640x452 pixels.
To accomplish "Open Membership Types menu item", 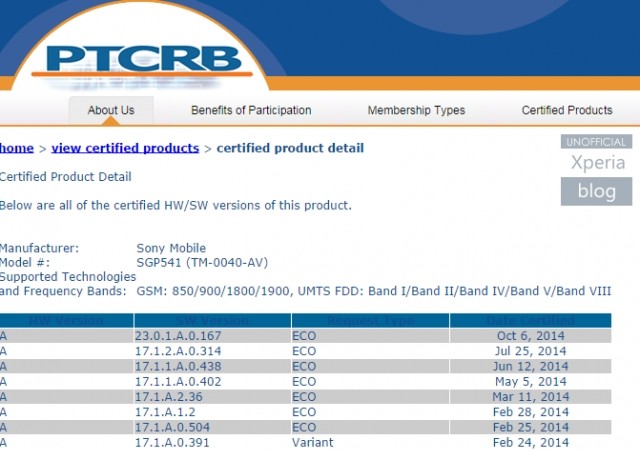I will (416, 110).
